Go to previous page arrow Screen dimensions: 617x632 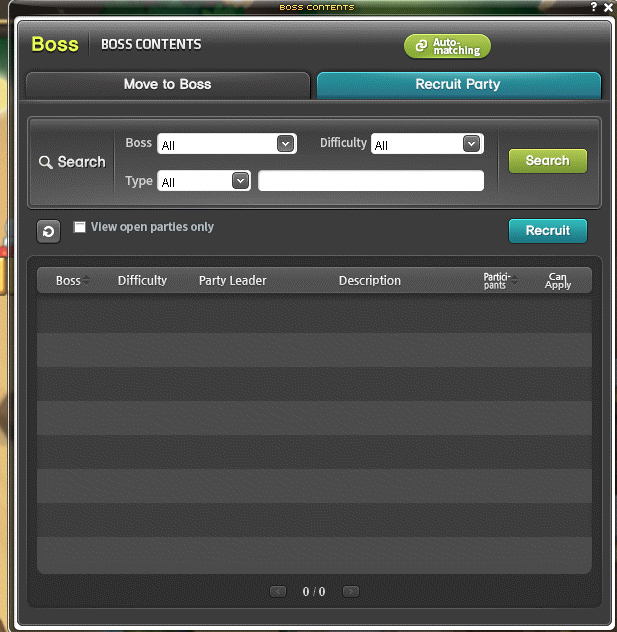click(278, 591)
